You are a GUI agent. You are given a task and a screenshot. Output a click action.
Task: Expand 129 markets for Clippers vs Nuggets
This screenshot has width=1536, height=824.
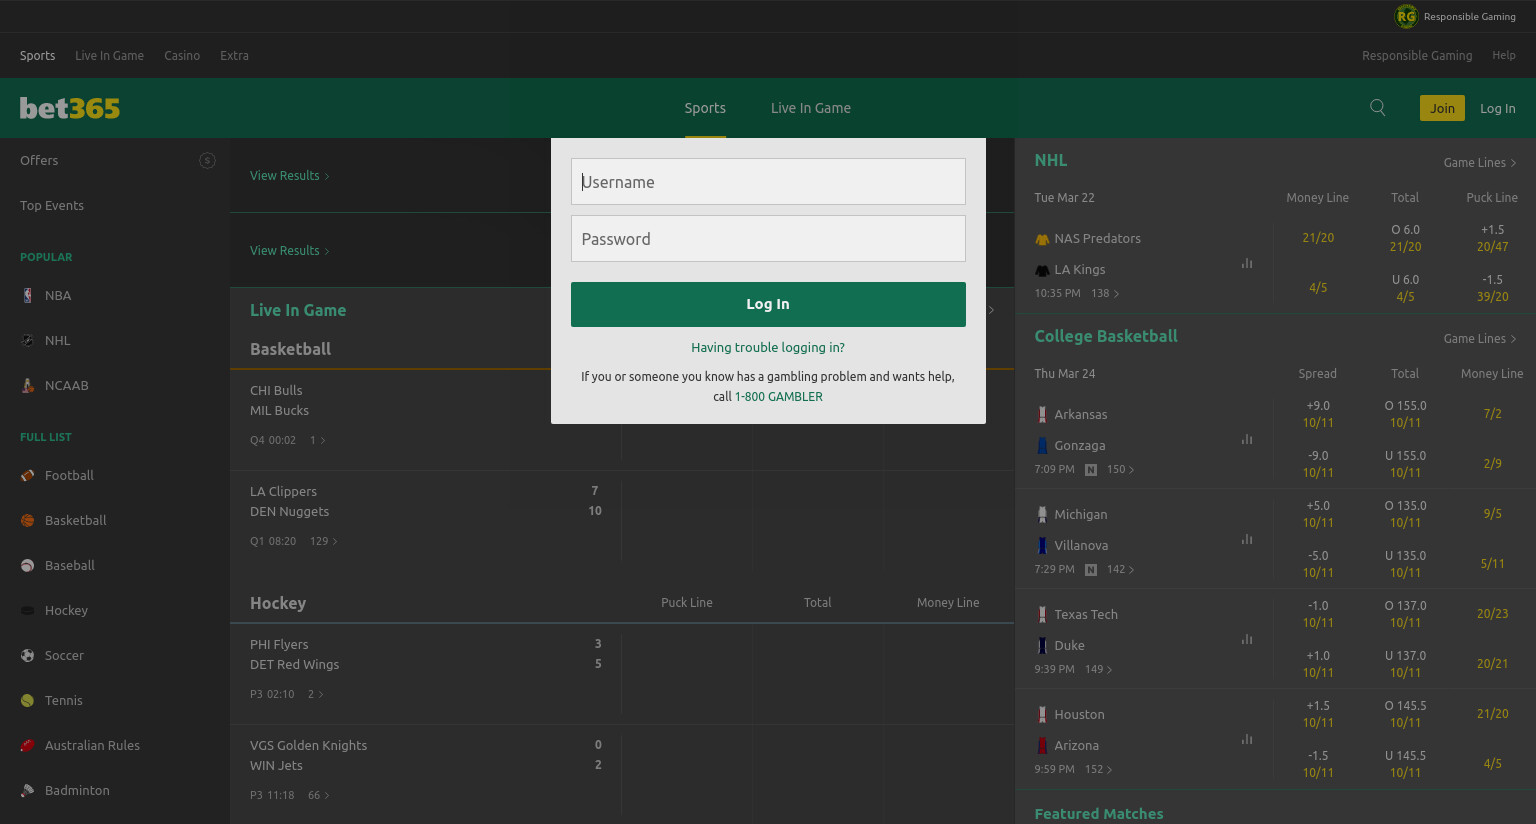click(324, 541)
